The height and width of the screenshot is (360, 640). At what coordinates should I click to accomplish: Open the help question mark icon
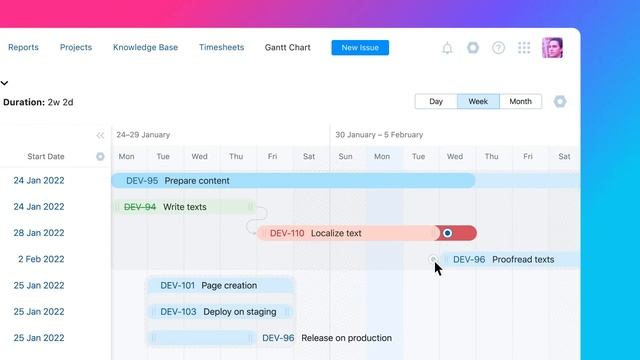[498, 48]
